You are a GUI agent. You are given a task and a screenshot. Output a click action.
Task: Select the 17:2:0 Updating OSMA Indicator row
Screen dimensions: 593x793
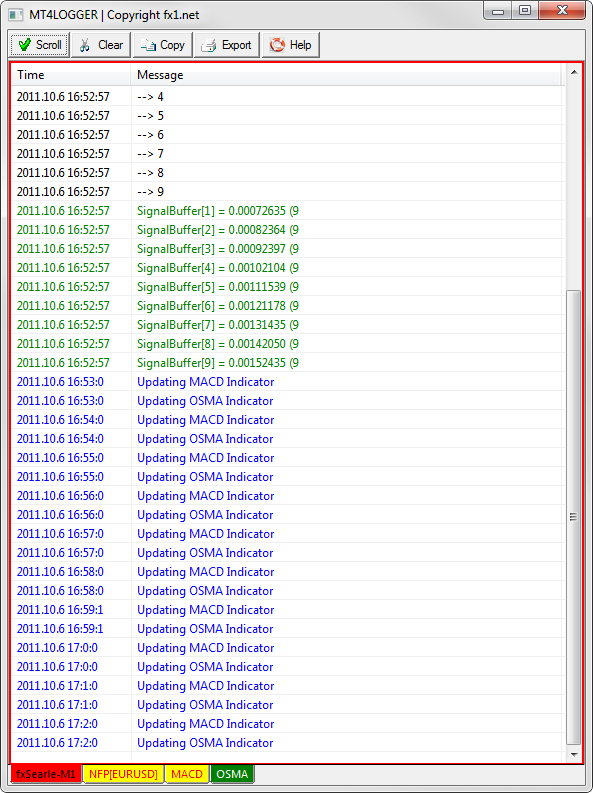click(x=287, y=743)
